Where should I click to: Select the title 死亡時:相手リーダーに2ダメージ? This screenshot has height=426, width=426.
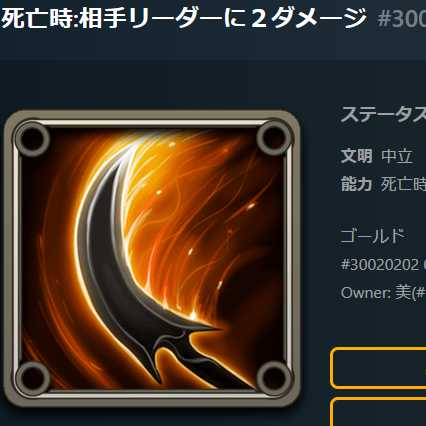pyautogui.click(x=184, y=19)
